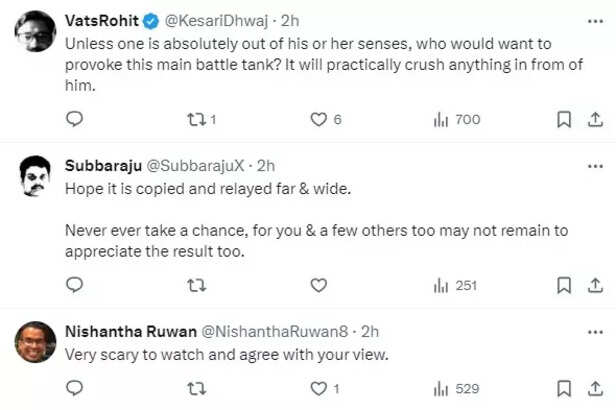Share VatsRohit's tweet
The width and height of the screenshot is (616, 410).
click(594, 119)
